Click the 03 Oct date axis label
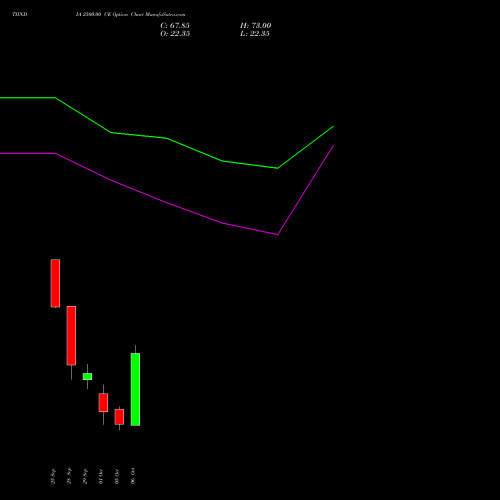Viewport: 500px width, 500px height. (x=117, y=476)
